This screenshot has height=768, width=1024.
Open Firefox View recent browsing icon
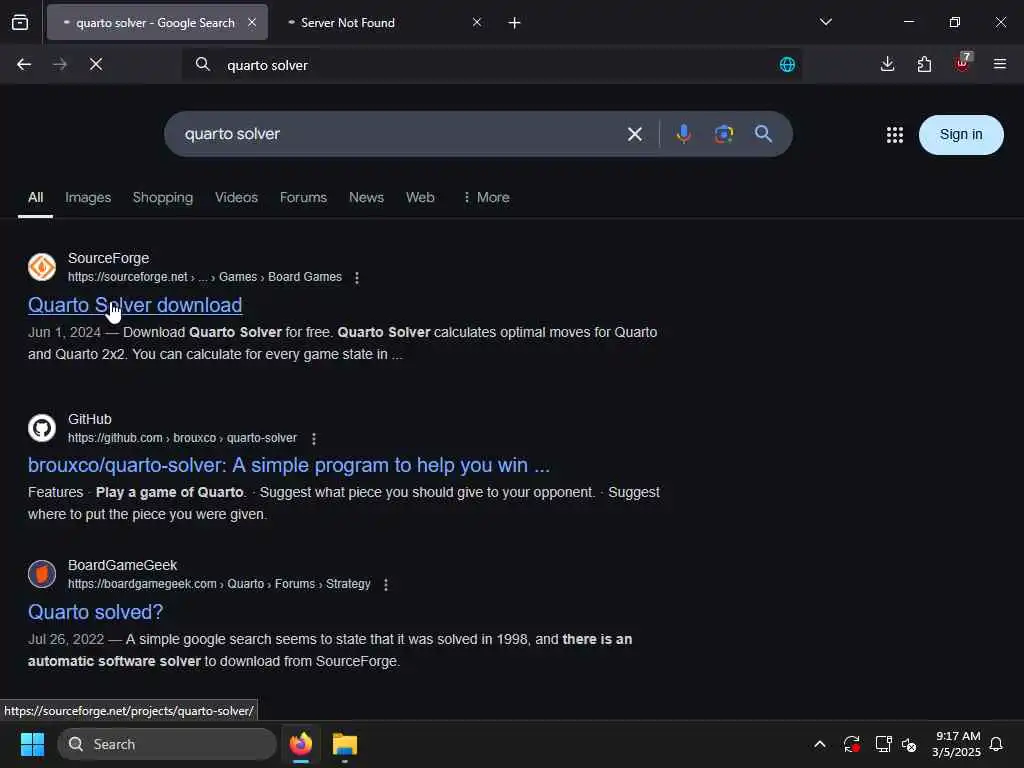[x=20, y=23]
